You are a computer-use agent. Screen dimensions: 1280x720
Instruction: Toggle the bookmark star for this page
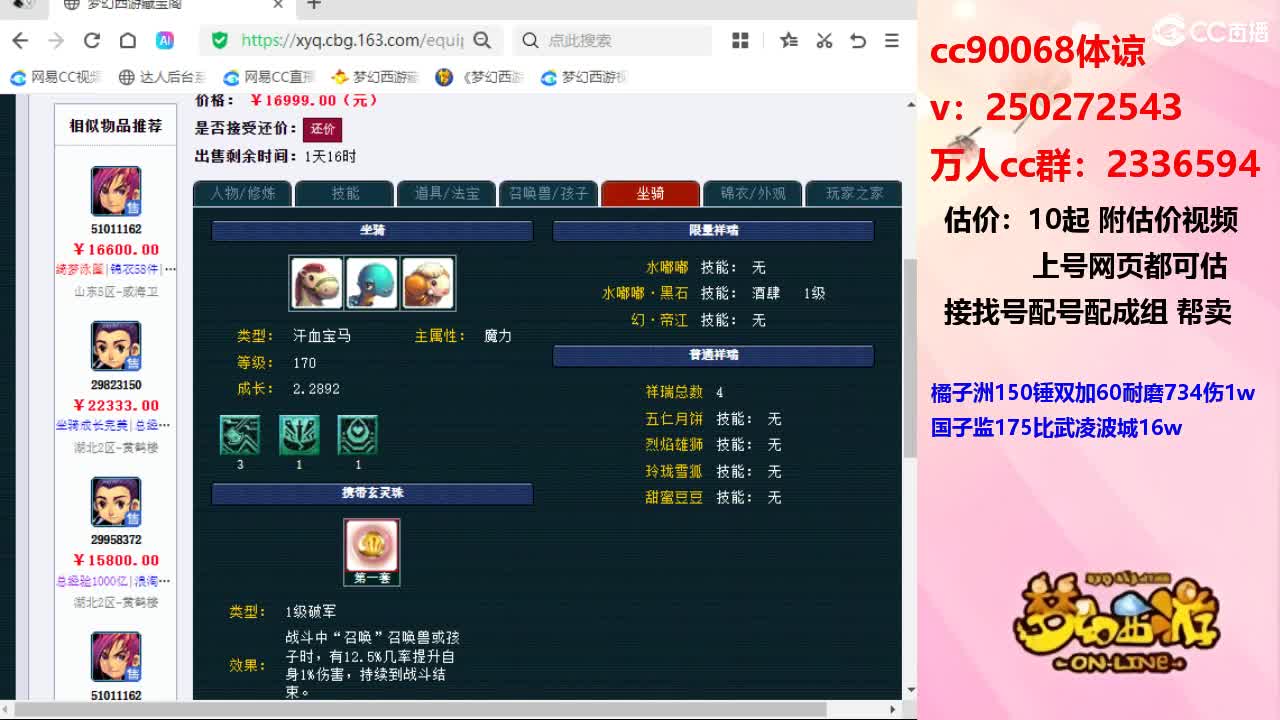tap(788, 41)
